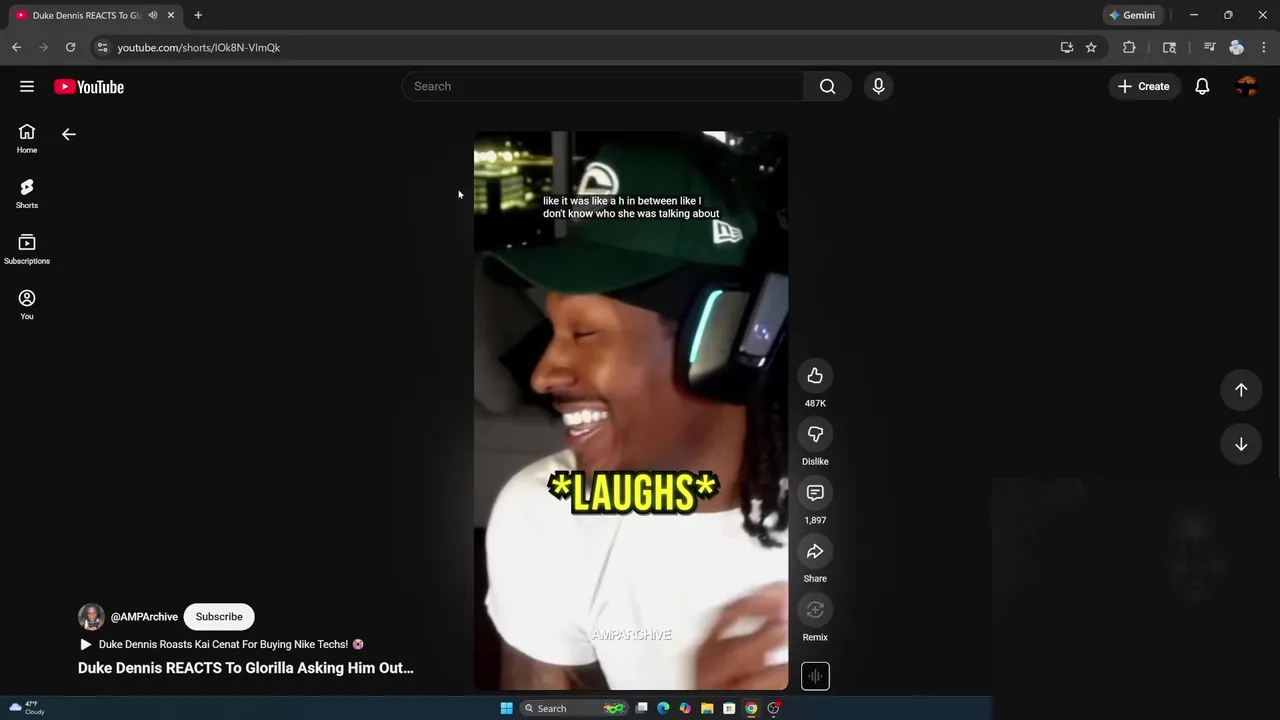Image resolution: width=1280 pixels, height=720 pixels.
Task: View site information in address bar
Action: [x=102, y=47]
